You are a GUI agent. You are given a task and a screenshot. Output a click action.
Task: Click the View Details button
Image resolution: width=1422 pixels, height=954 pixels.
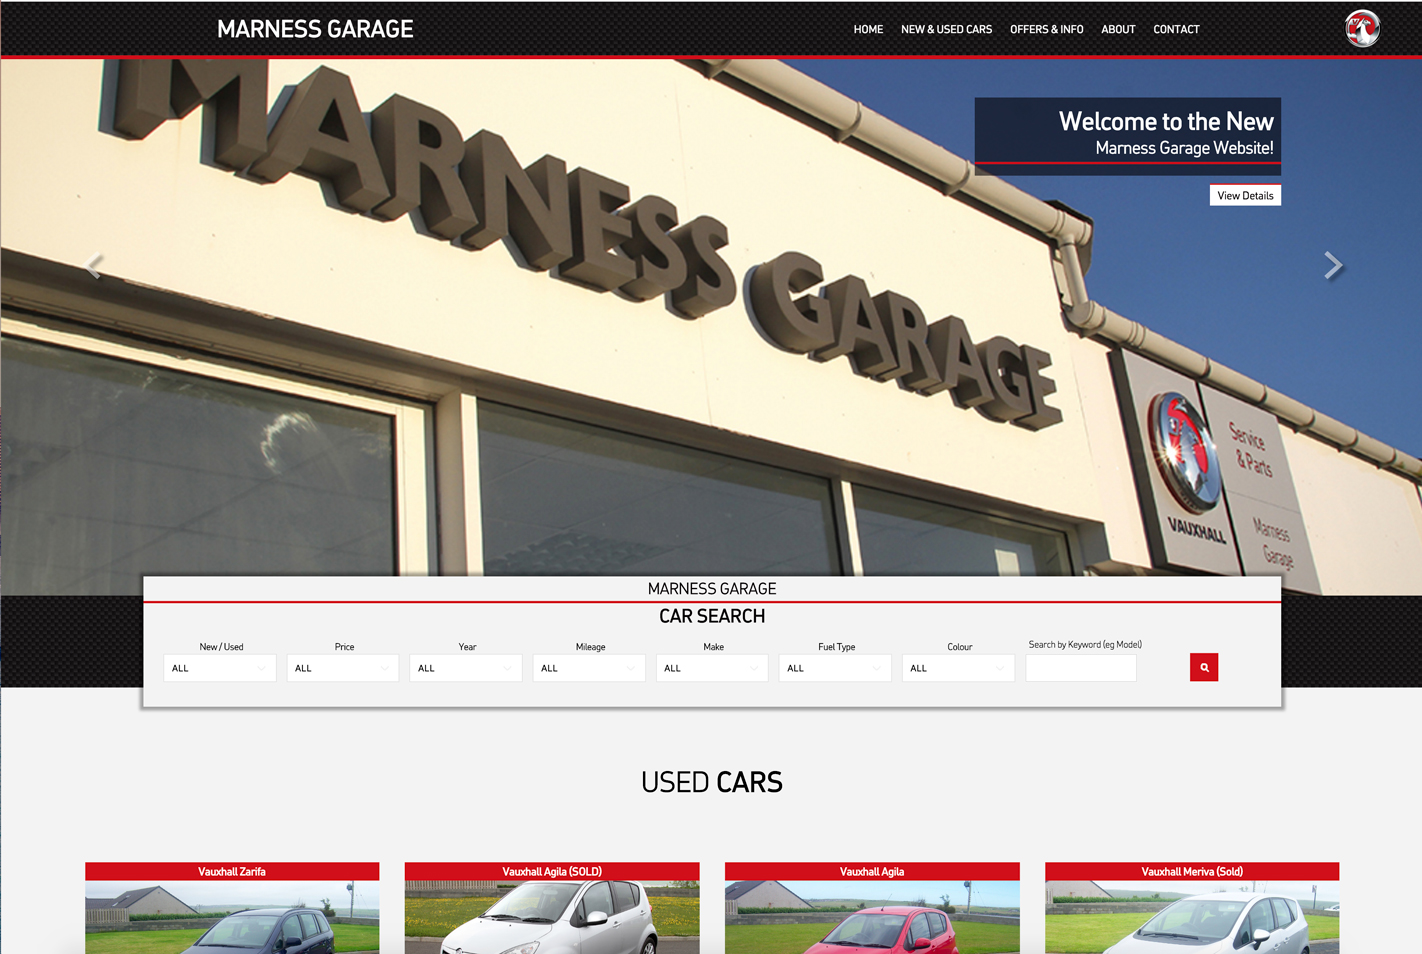pos(1245,195)
